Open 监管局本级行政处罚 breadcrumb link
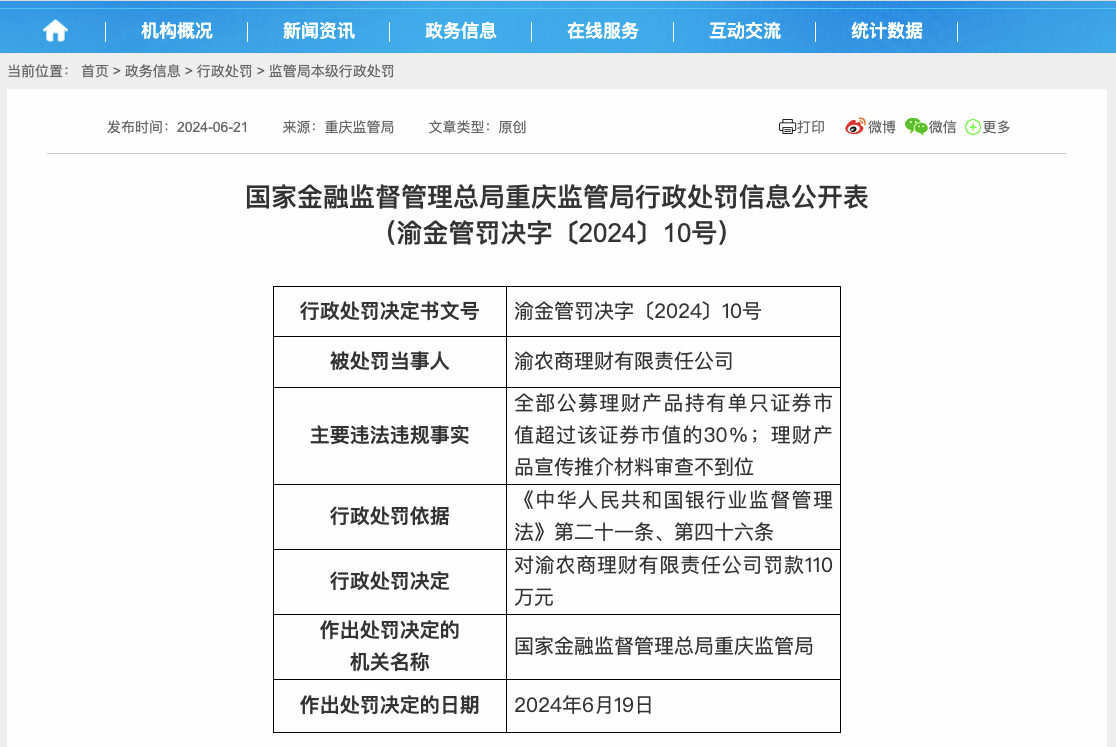 click(x=331, y=71)
